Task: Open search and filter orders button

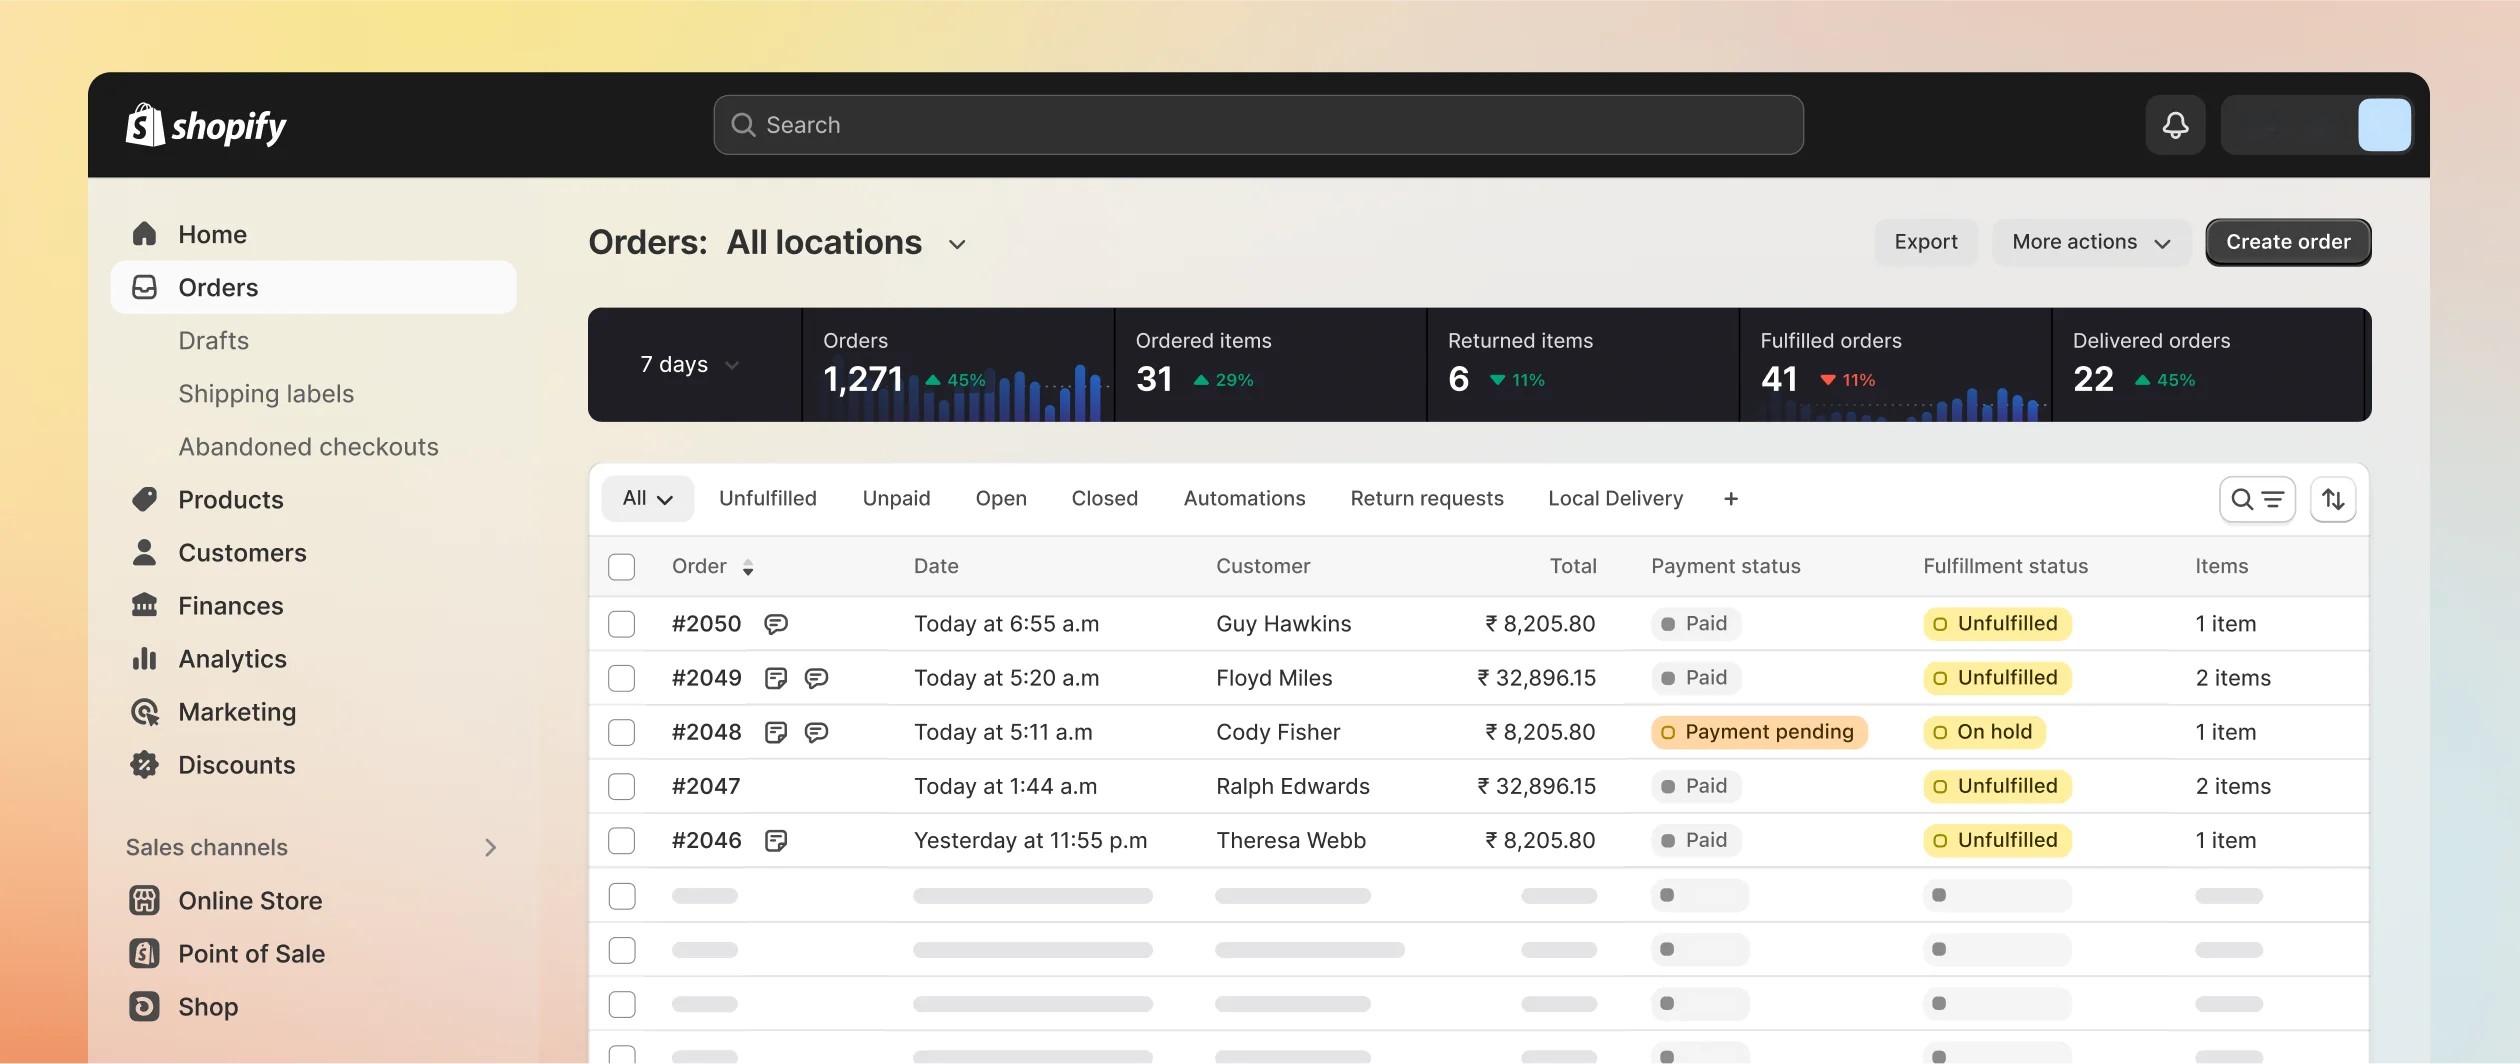Action: click(2257, 499)
